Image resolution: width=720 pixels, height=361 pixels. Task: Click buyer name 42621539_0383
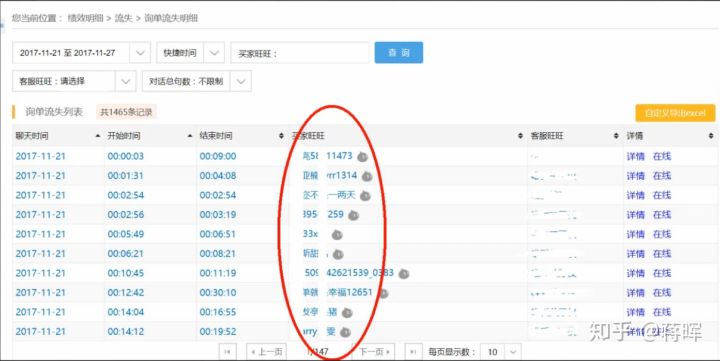[x=349, y=273]
